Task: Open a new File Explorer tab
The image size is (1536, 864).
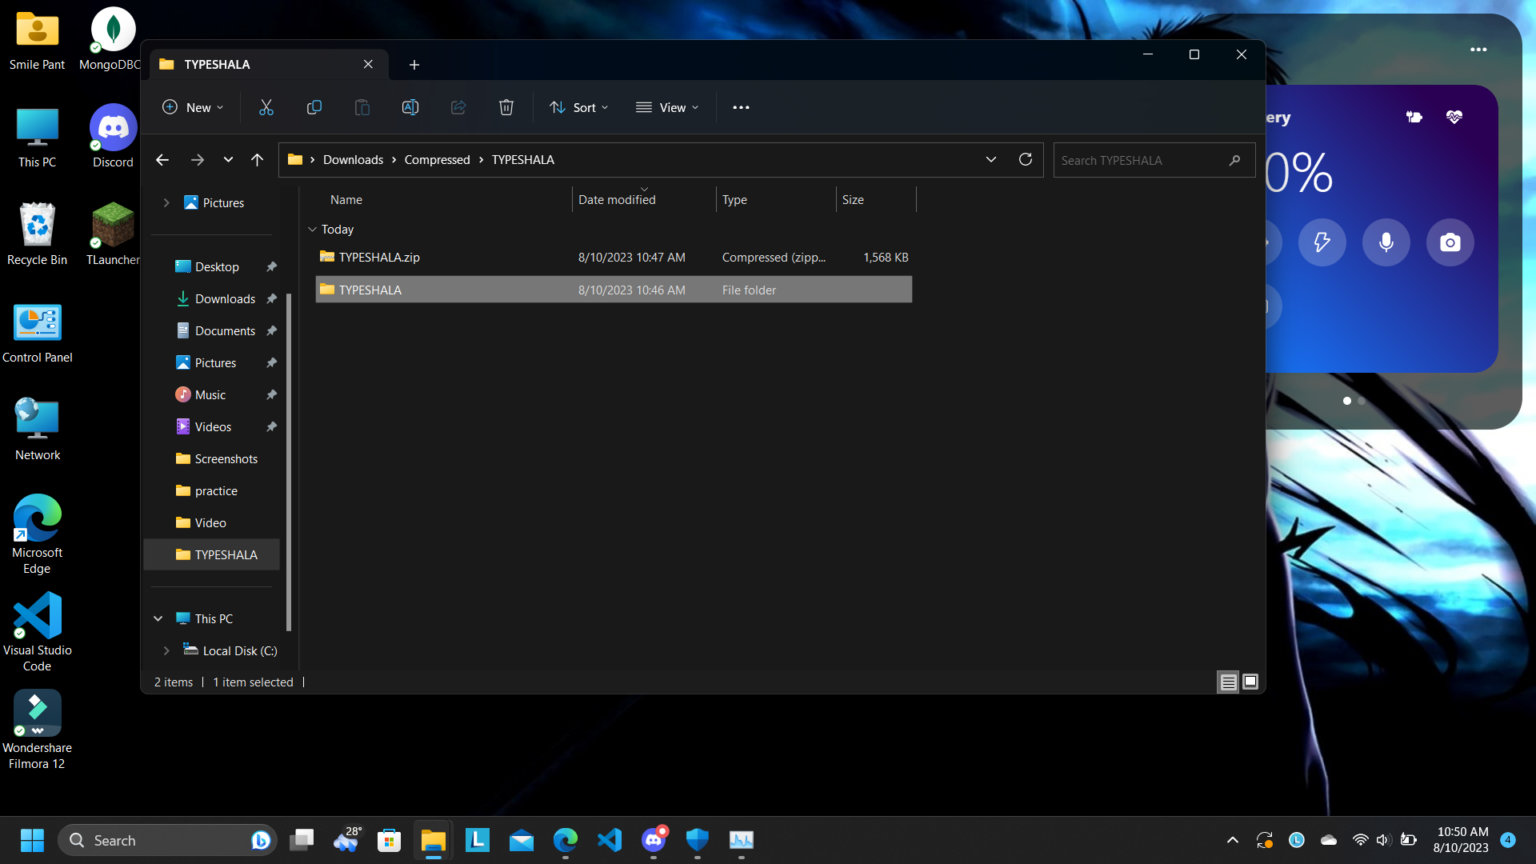Action: click(x=413, y=63)
